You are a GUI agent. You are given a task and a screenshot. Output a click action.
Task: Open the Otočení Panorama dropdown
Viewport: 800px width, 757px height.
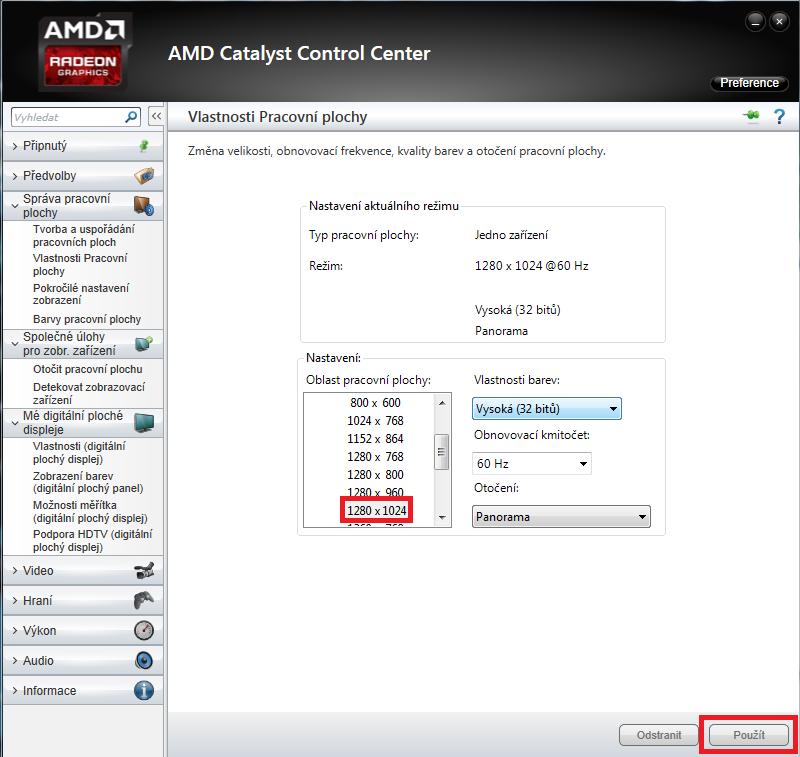(561, 517)
